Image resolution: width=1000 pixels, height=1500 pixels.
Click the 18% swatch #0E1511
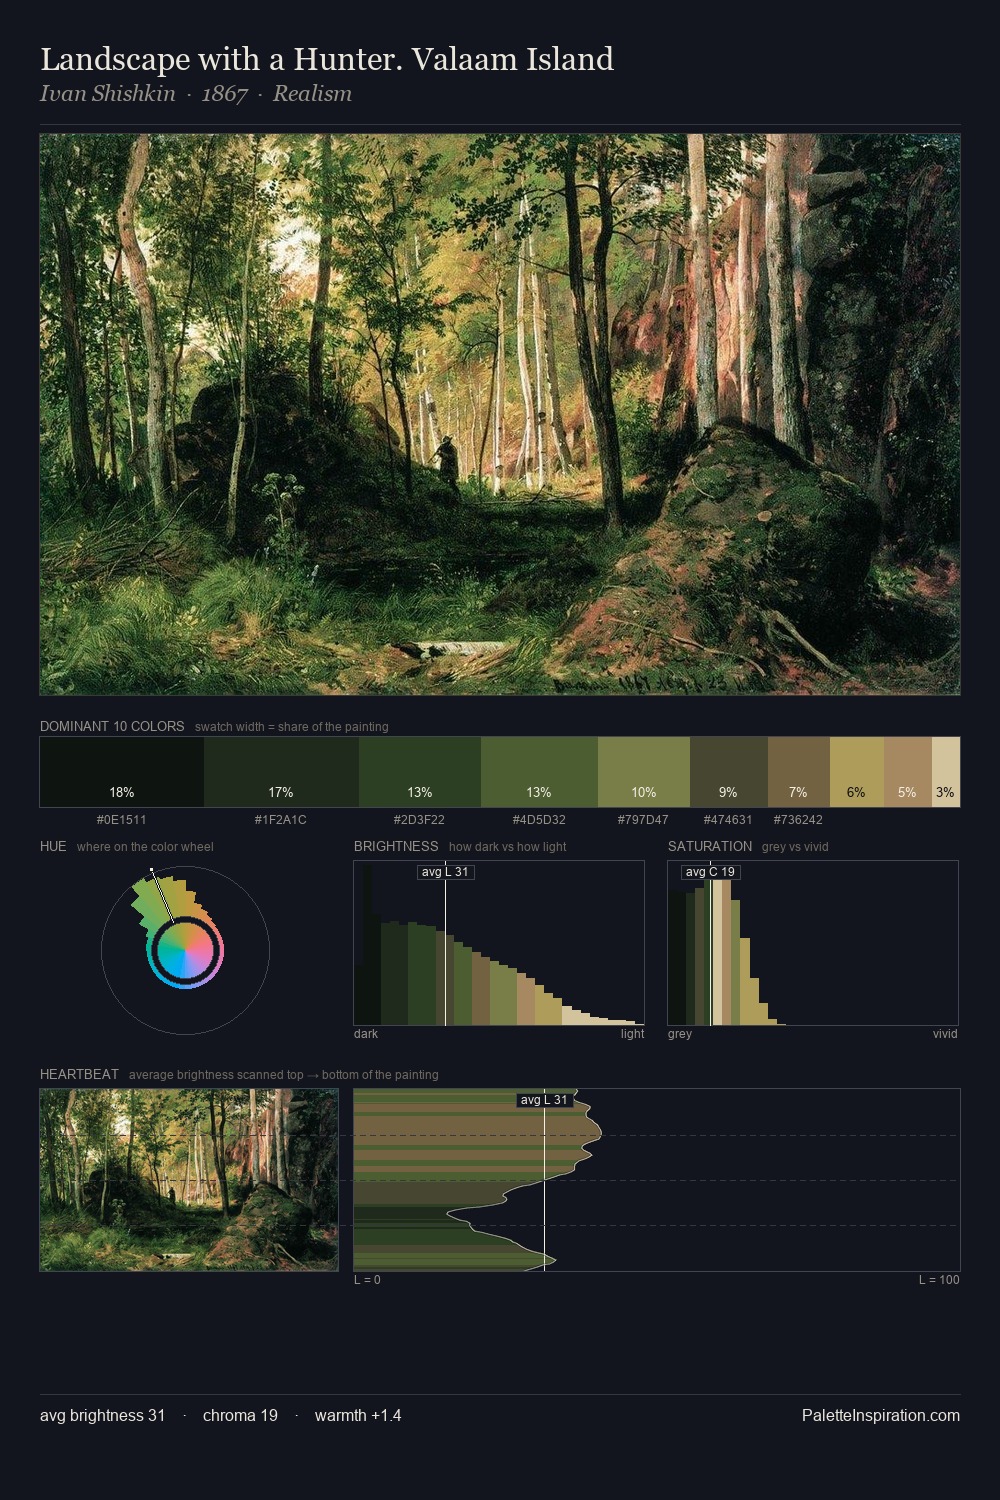122,772
